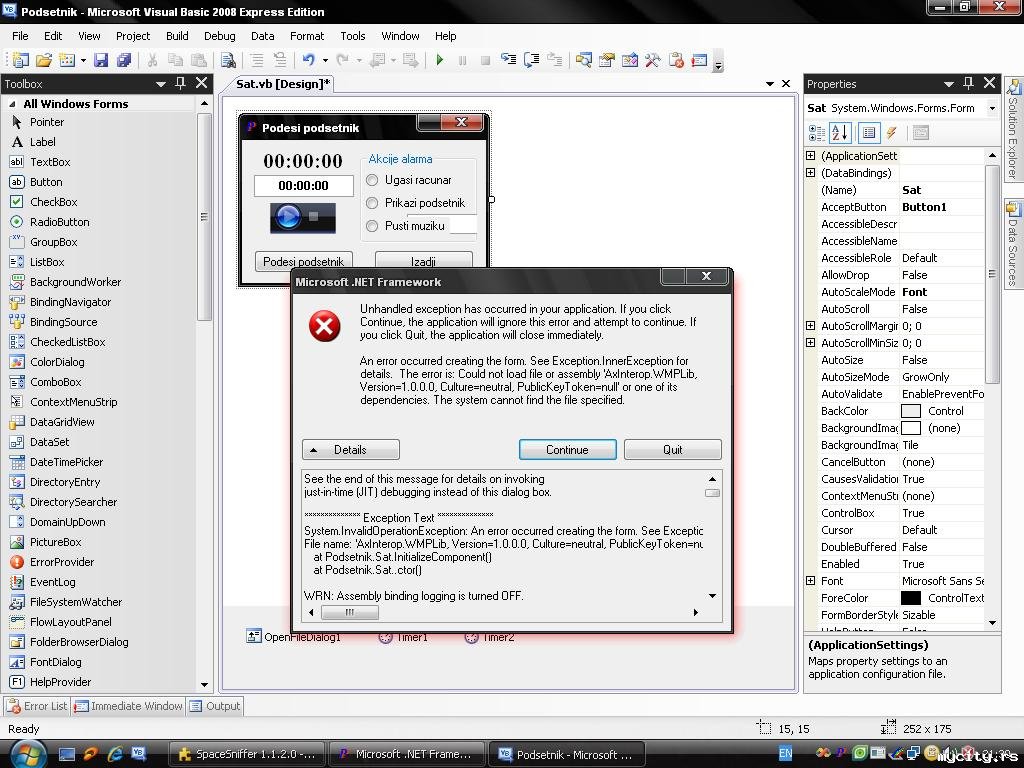Image resolution: width=1024 pixels, height=768 pixels.
Task: Click the Step Into toolbar icon
Action: pyautogui.click(x=508, y=60)
